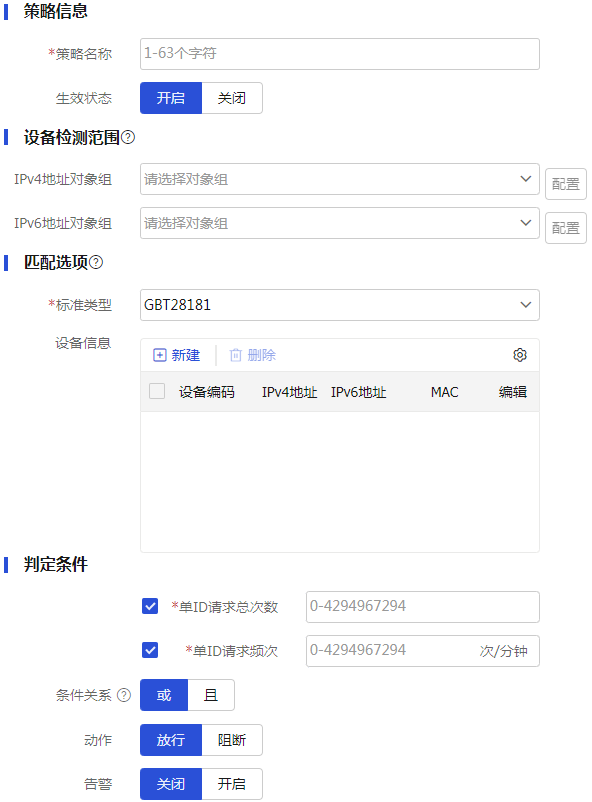Open the IPv4地址对象组 dropdown

[340, 179]
